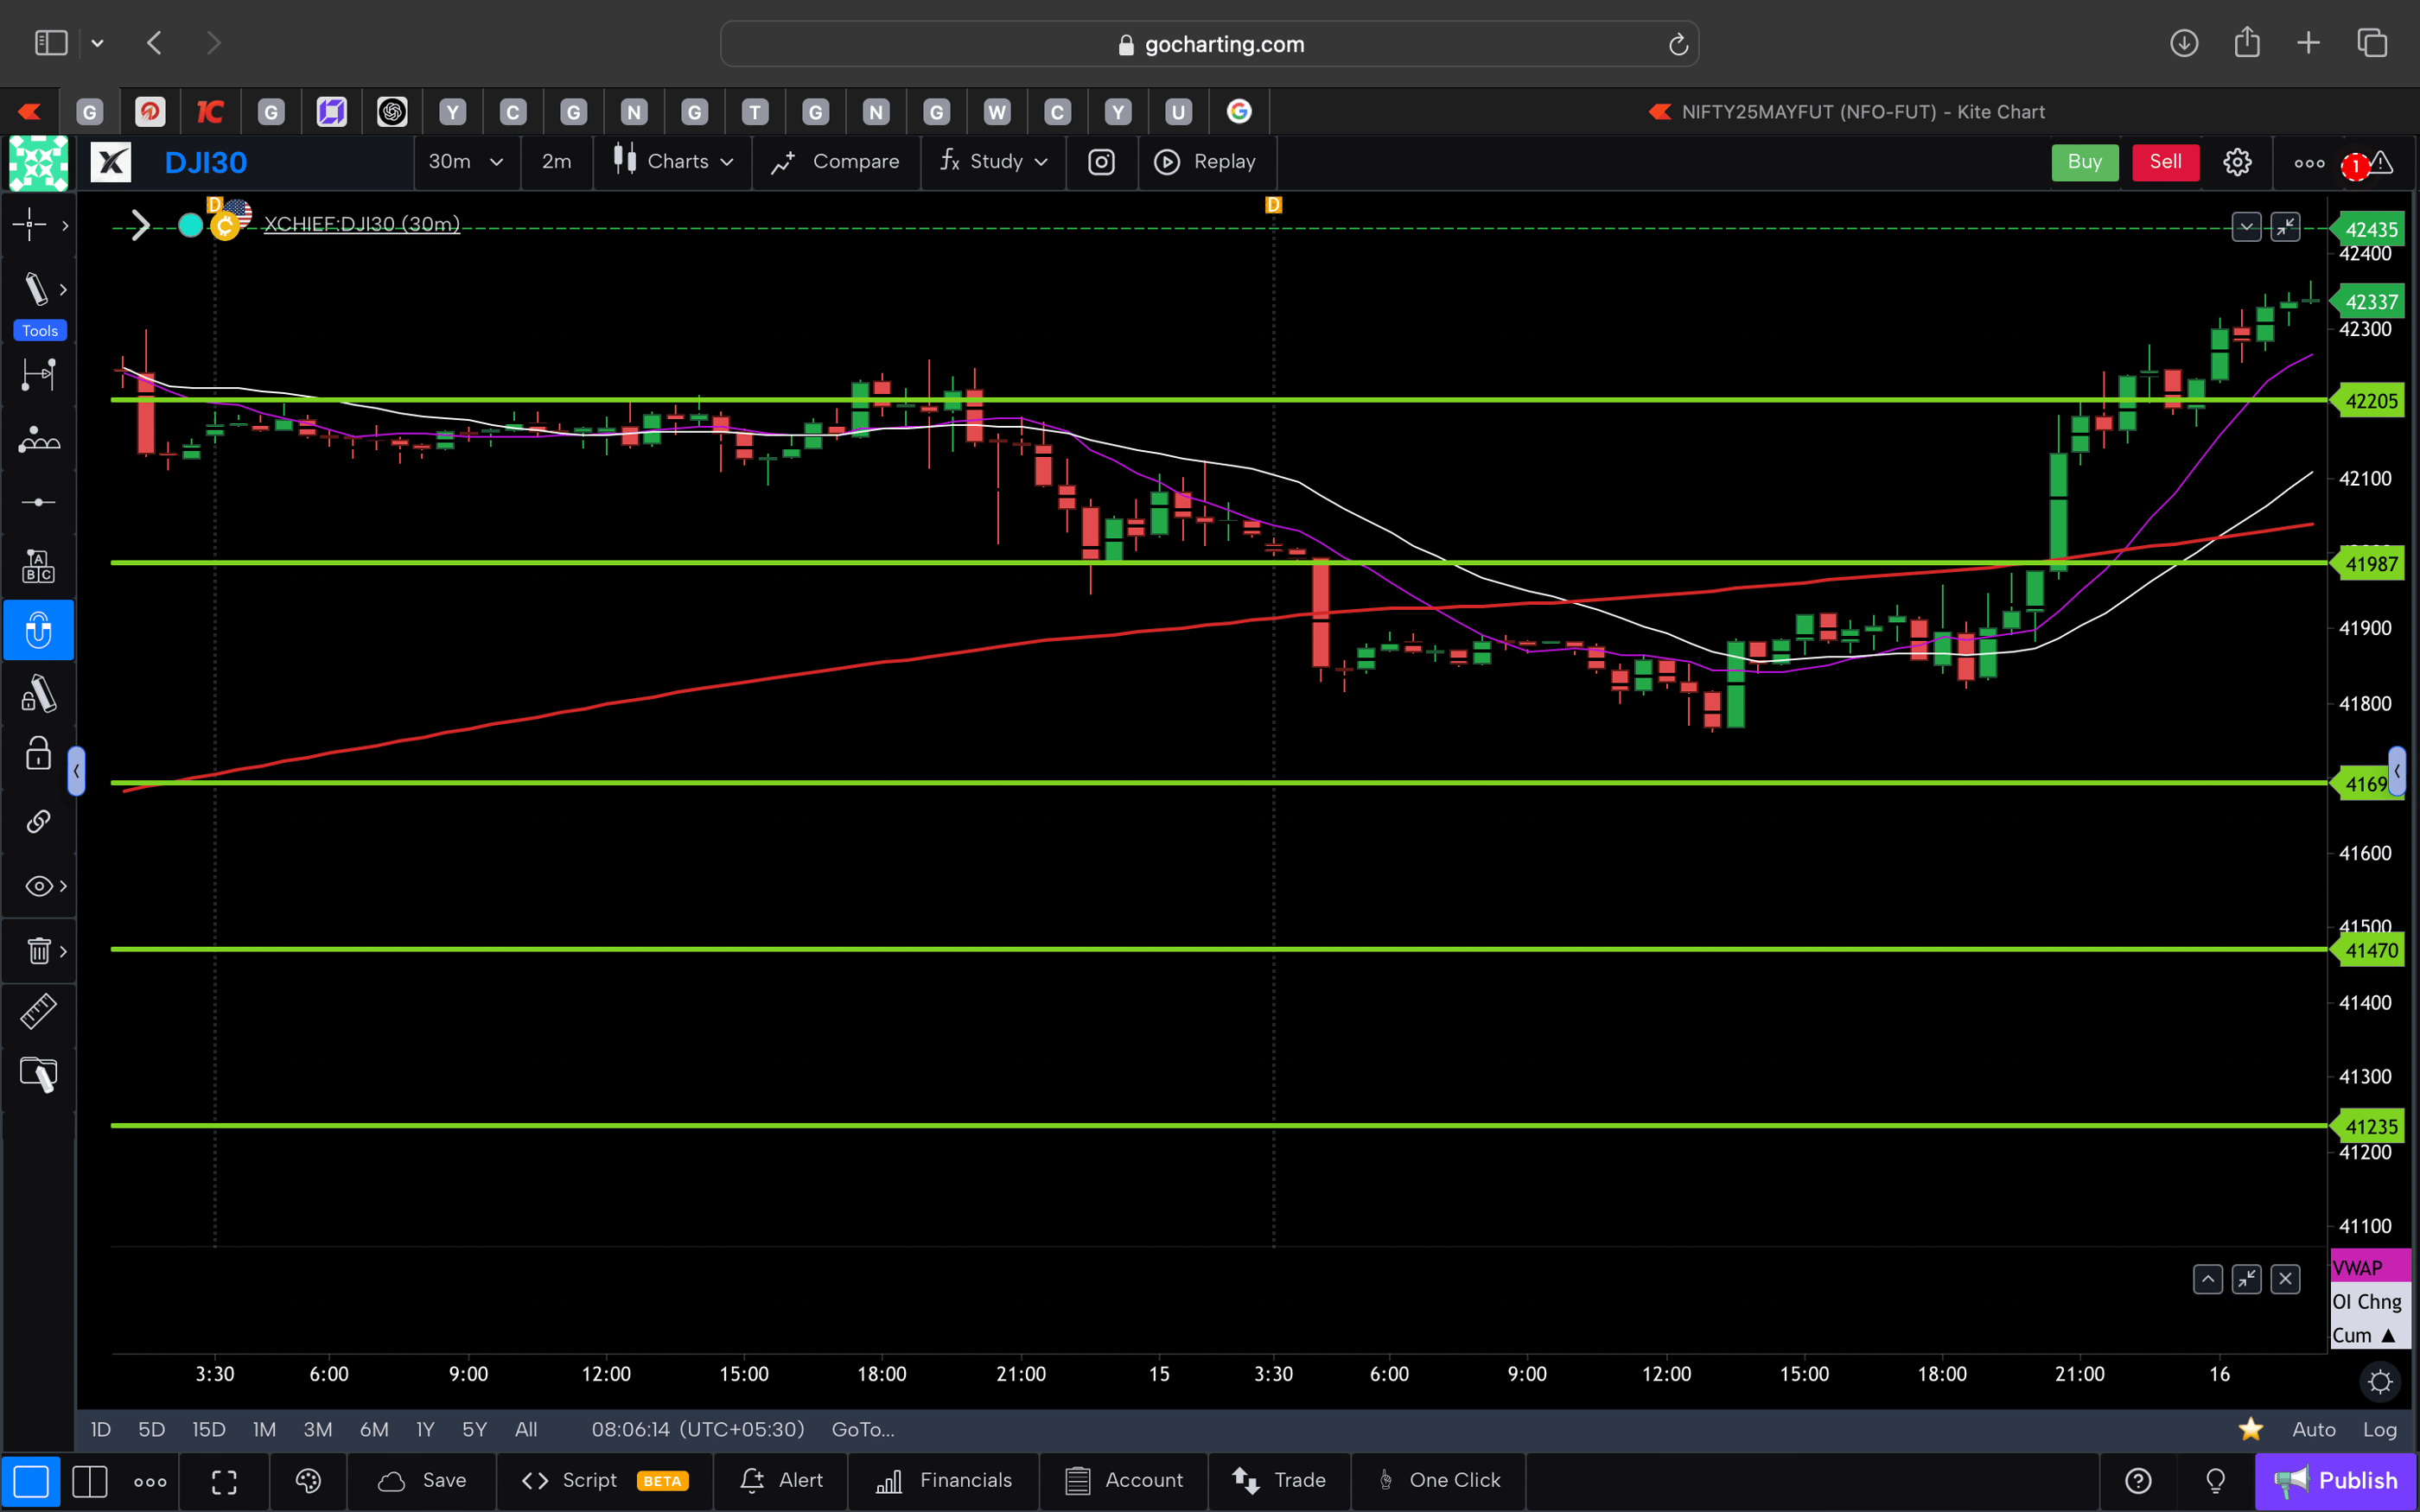Open the measuring ruler tool
The width and height of the screenshot is (2420, 1512).
pos(38,1011)
